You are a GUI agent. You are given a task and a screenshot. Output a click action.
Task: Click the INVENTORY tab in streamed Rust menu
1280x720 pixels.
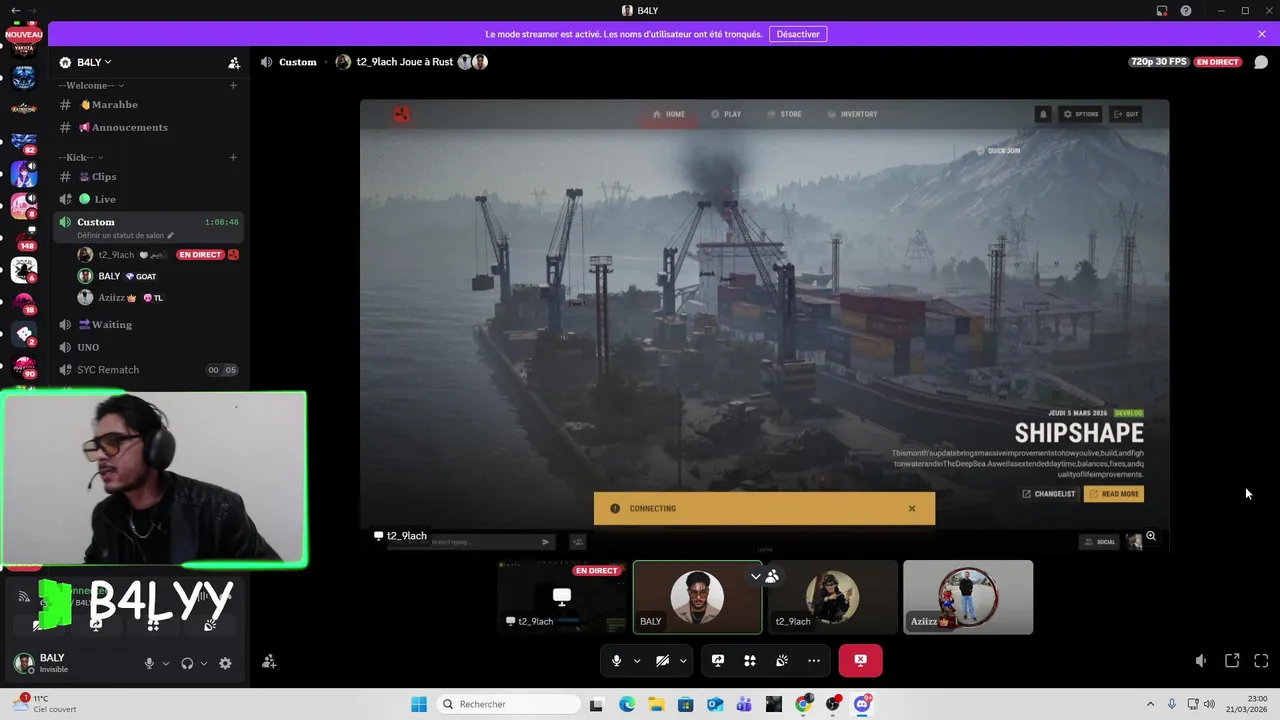click(852, 114)
